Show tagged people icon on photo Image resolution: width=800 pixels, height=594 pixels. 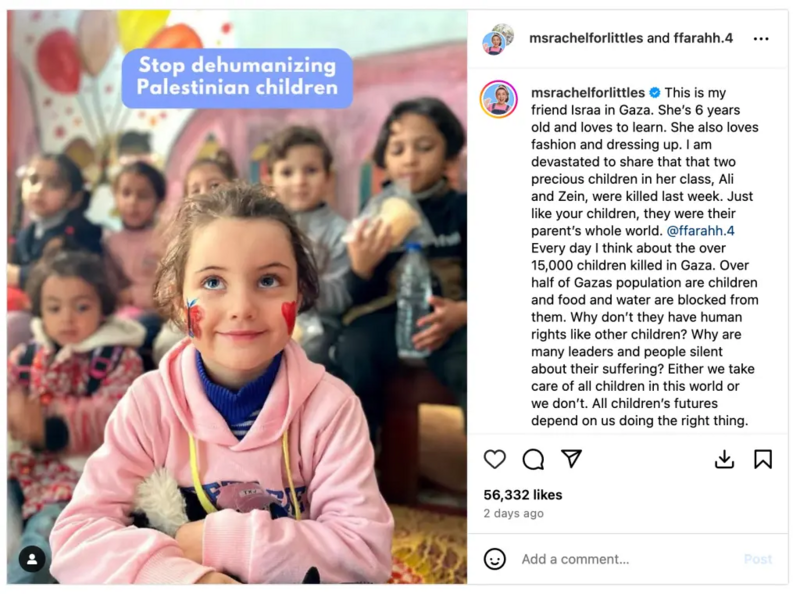pyautogui.click(x=32, y=559)
